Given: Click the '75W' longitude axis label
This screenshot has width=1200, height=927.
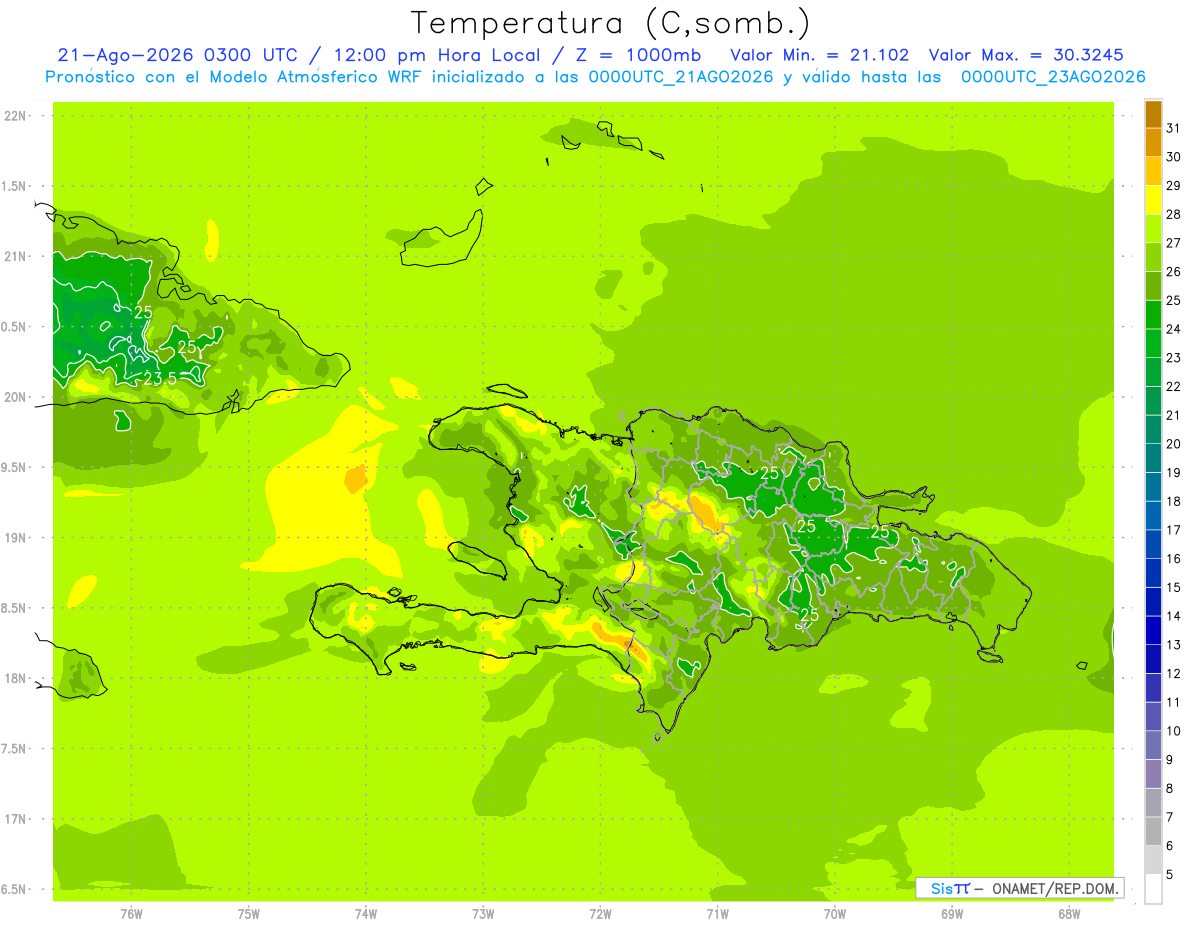Looking at the screenshot, I should [249, 914].
